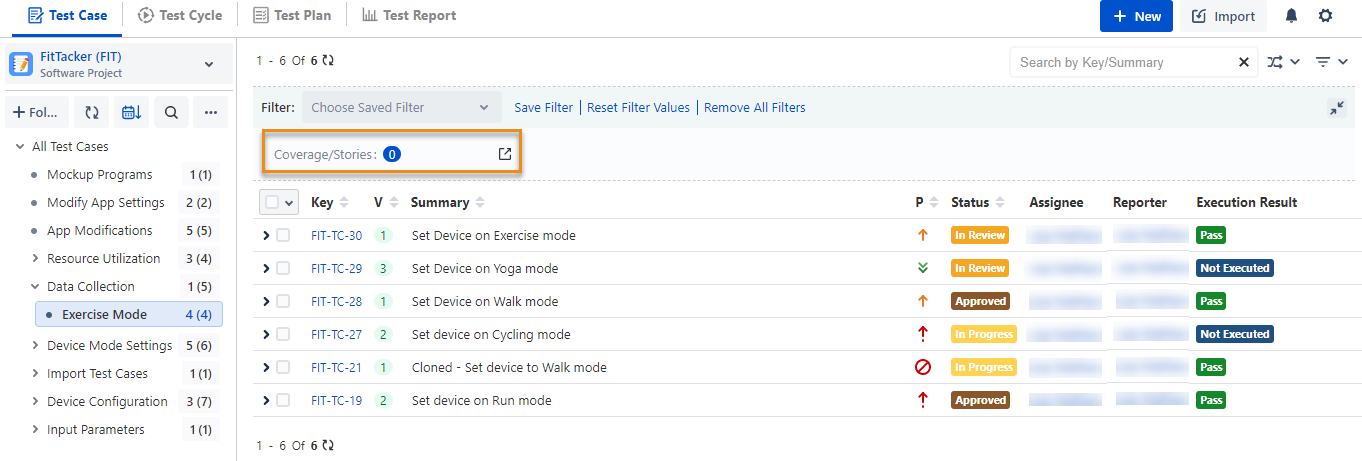Open the FitTacker project dropdown chevron

click(x=209, y=64)
